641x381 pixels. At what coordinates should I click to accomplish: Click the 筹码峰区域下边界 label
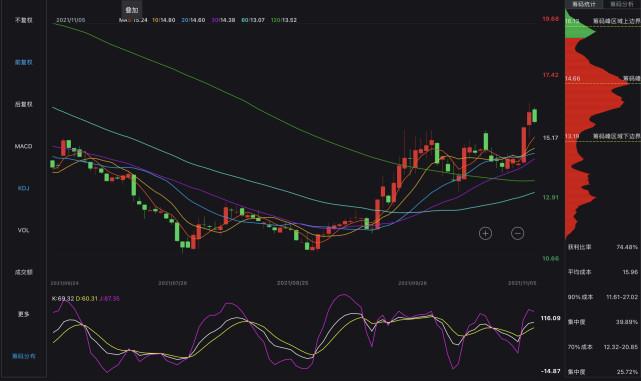click(616, 136)
